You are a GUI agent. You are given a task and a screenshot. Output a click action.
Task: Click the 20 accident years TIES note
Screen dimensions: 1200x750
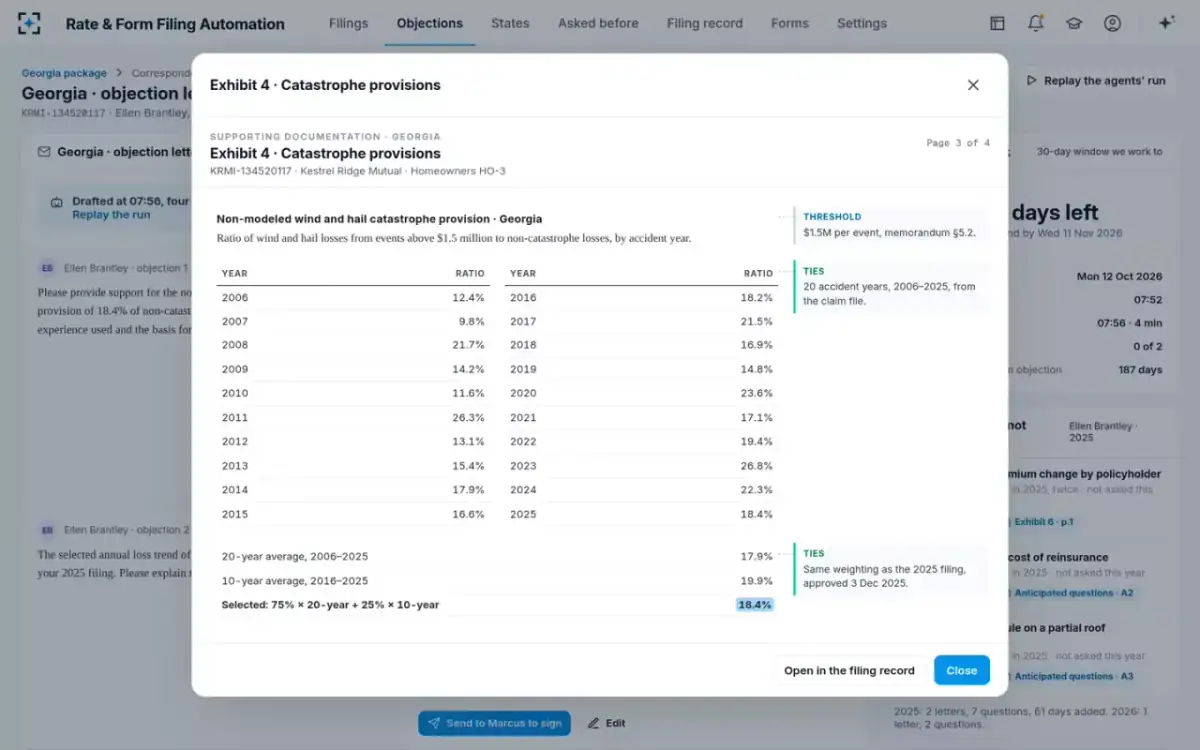(890, 287)
